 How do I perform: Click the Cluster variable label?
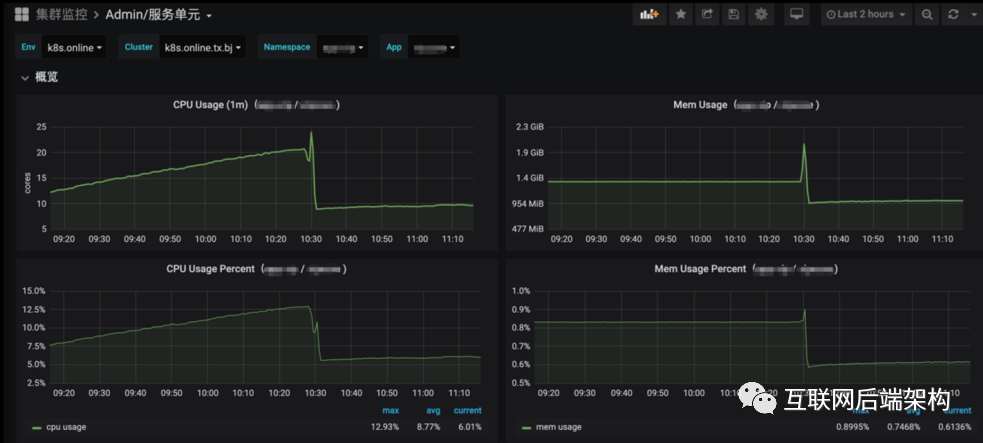pos(139,48)
